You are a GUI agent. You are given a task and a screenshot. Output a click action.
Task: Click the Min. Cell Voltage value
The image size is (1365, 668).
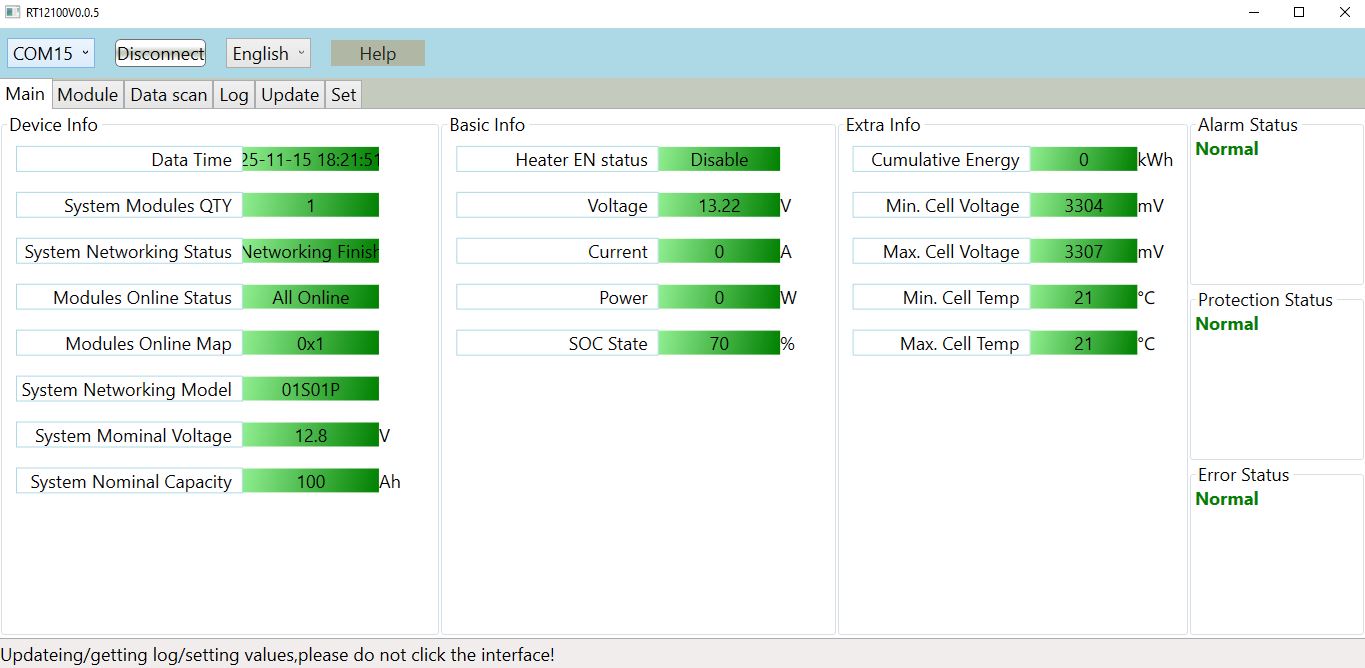click(1083, 206)
